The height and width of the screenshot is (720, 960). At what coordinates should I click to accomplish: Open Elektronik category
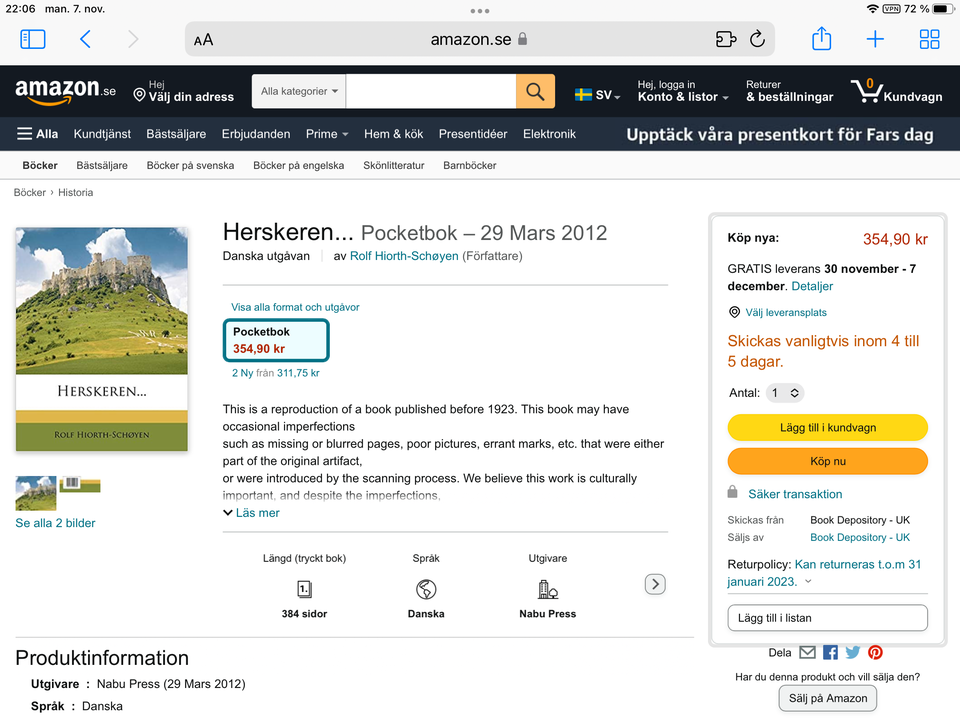pyautogui.click(x=549, y=133)
